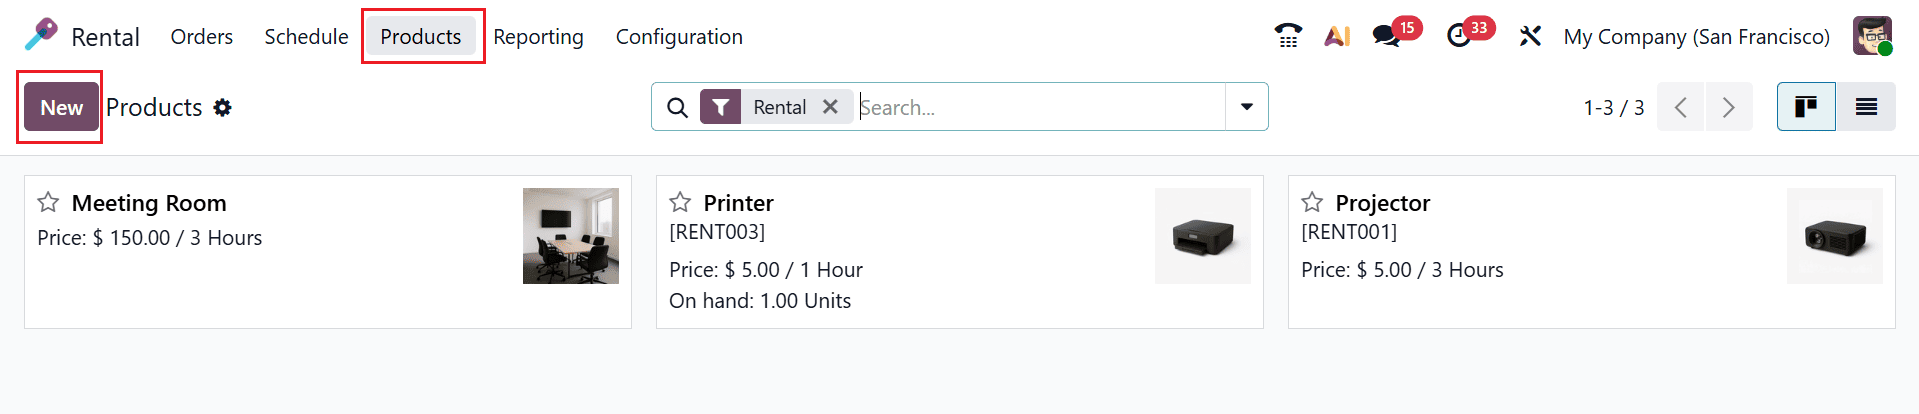Open the Reporting menu

click(538, 36)
